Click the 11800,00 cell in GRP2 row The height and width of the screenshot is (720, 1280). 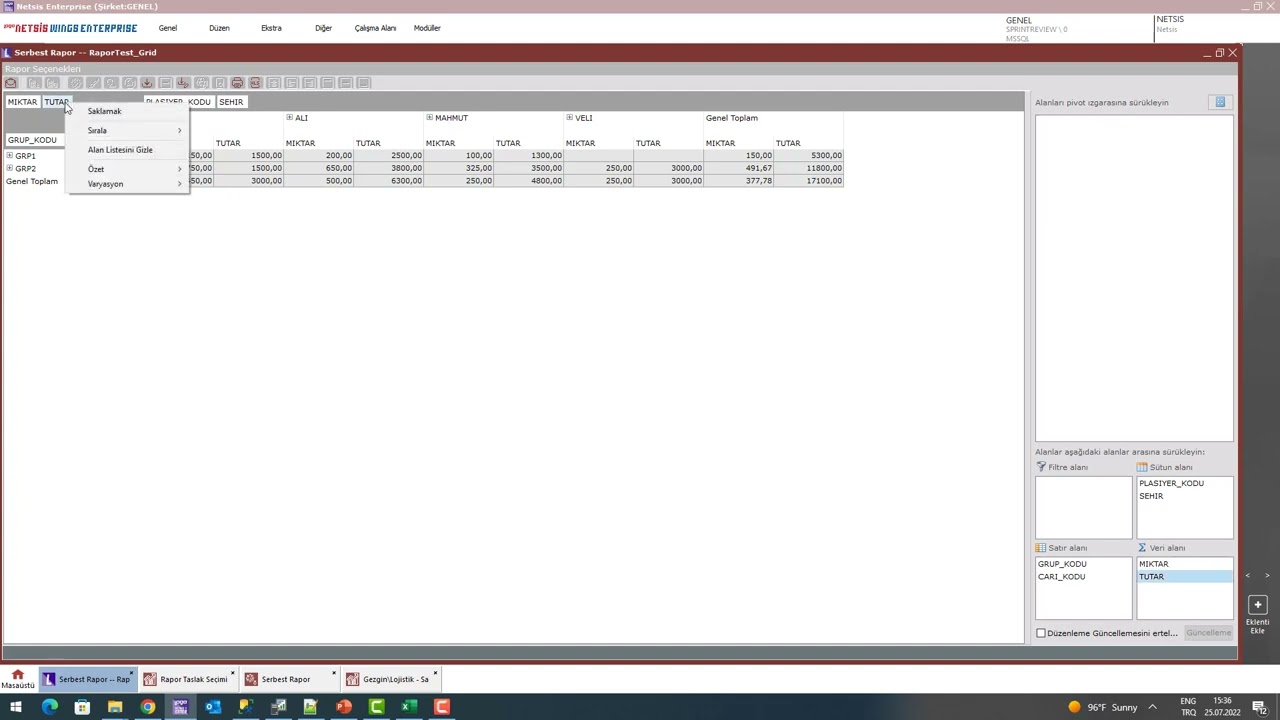pyautogui.click(x=809, y=168)
